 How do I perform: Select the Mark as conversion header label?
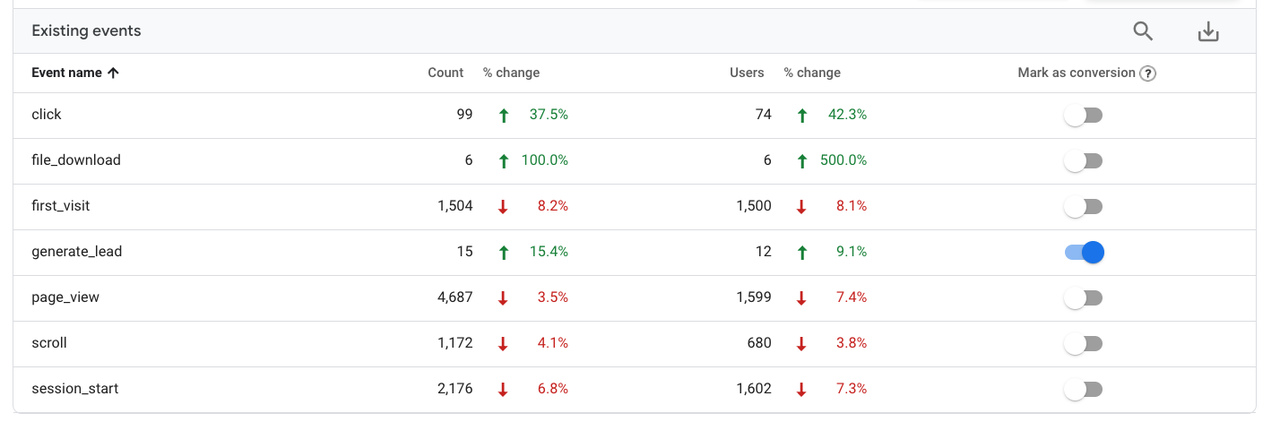pos(1076,73)
